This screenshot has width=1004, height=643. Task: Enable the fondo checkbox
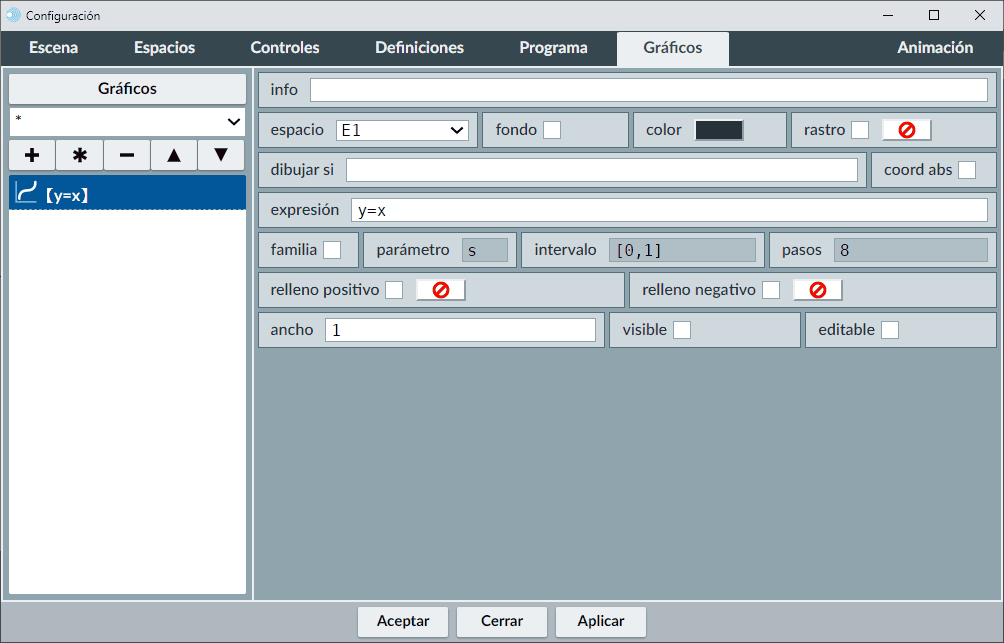point(551,130)
